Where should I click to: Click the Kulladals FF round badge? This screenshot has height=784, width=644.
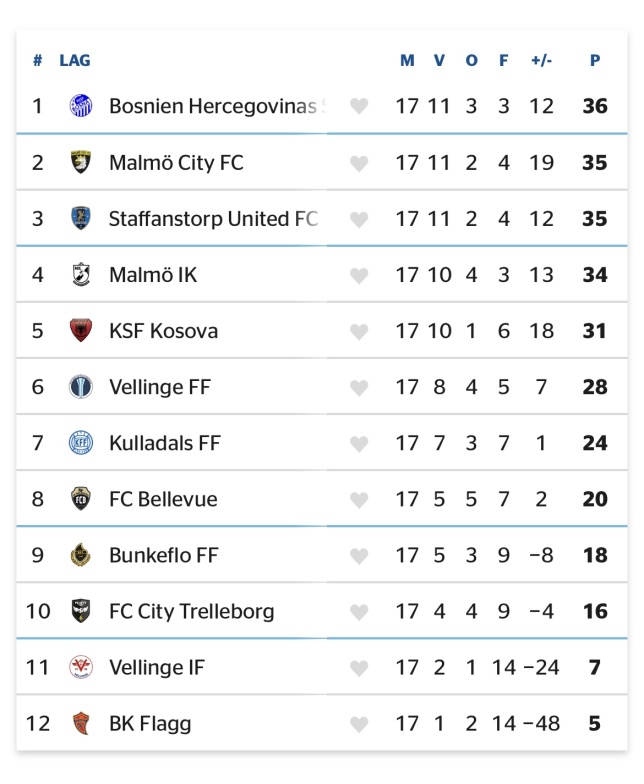(x=81, y=442)
